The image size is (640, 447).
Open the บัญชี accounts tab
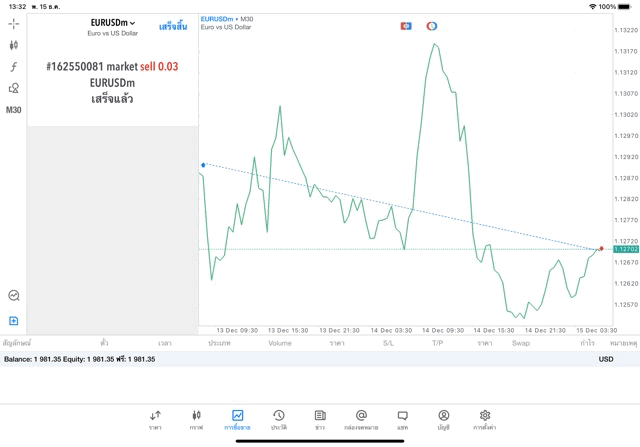[443, 419]
